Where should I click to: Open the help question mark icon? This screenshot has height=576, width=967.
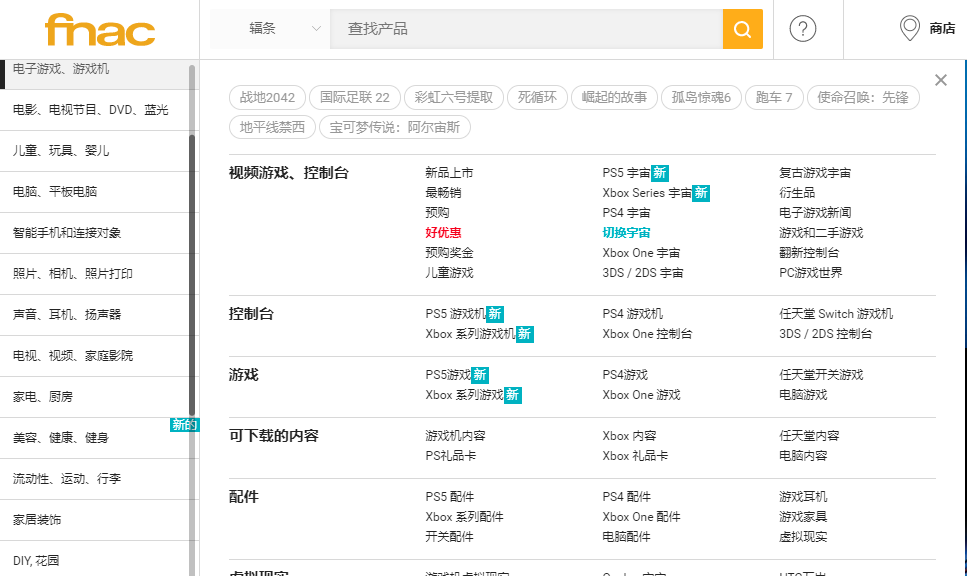coord(803,29)
